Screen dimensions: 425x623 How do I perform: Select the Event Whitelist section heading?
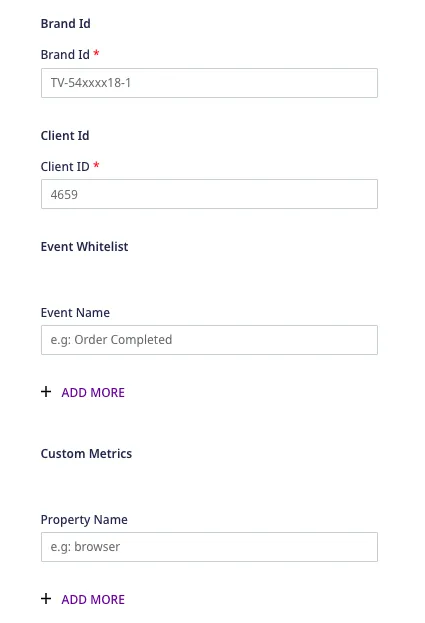click(84, 247)
